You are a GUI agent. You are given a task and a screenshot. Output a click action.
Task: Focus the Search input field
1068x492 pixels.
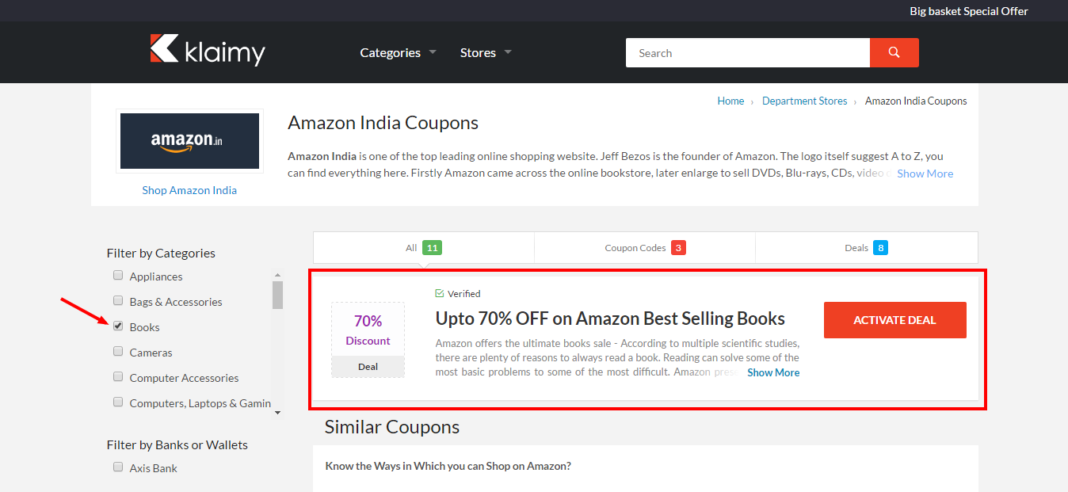(747, 53)
